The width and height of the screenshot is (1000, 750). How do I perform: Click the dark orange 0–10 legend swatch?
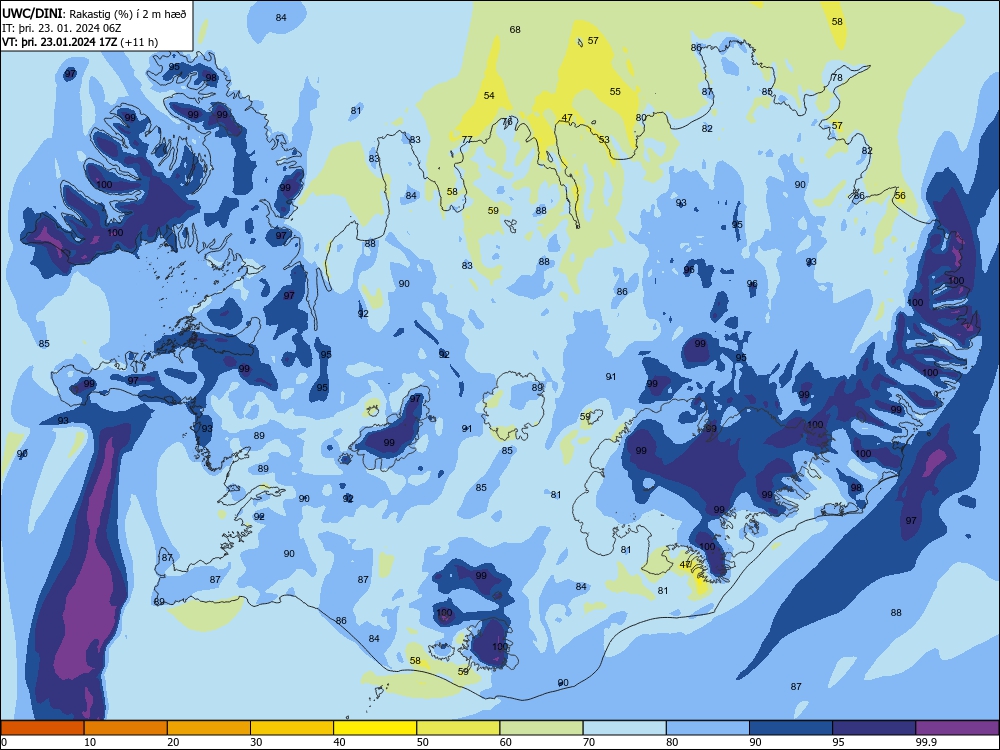coord(42,728)
